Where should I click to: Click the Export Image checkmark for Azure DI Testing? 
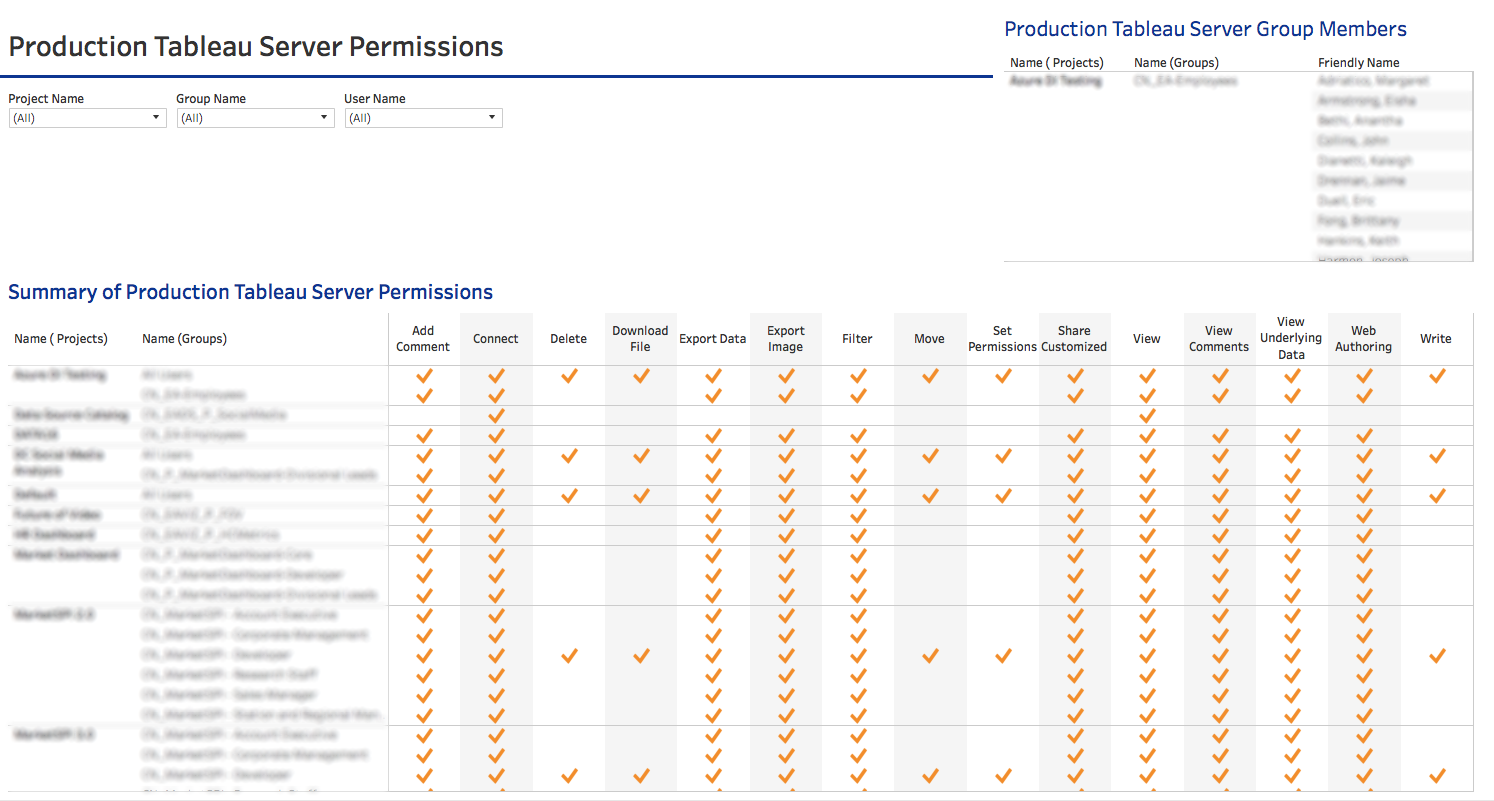tap(785, 375)
